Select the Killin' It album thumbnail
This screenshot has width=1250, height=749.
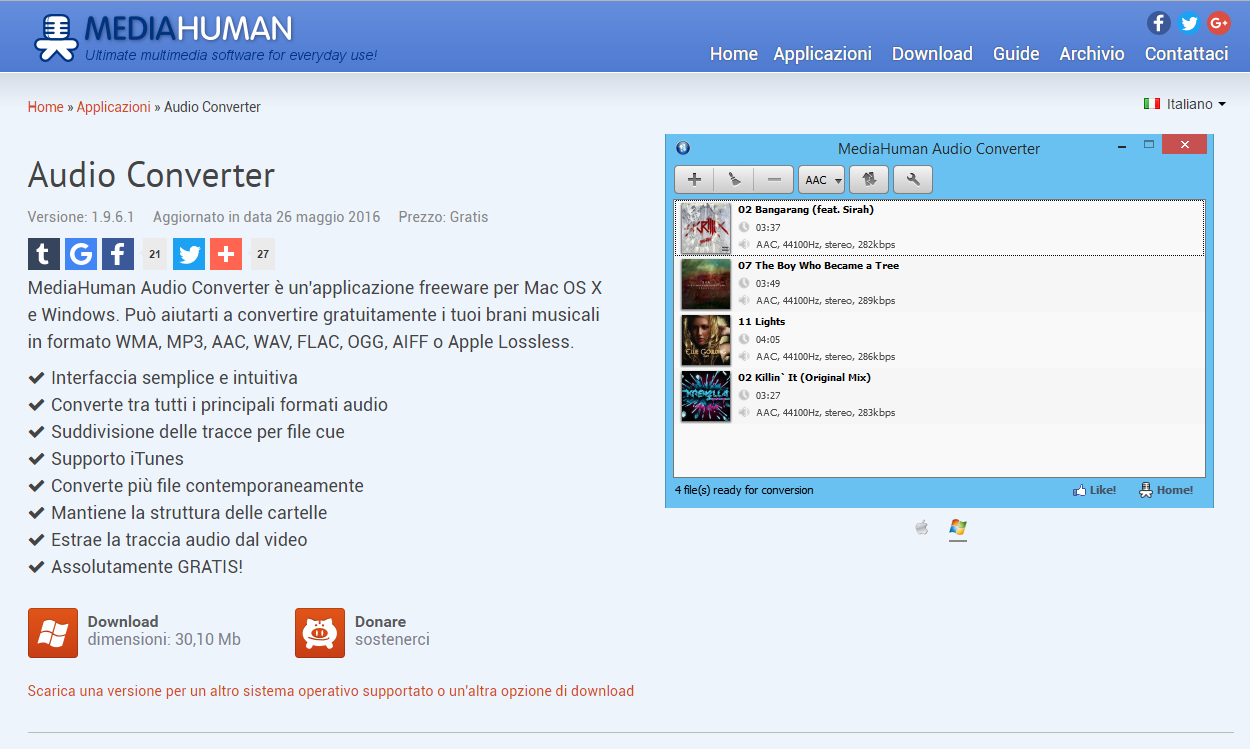coord(706,396)
